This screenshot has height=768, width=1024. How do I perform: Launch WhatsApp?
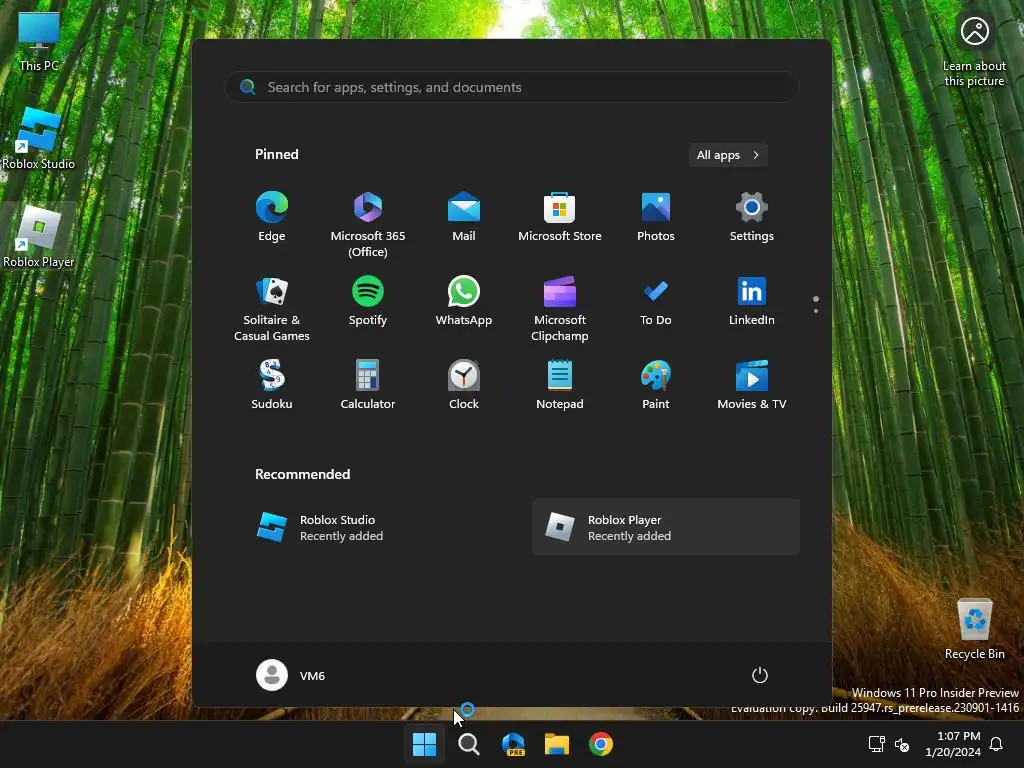coord(464,301)
